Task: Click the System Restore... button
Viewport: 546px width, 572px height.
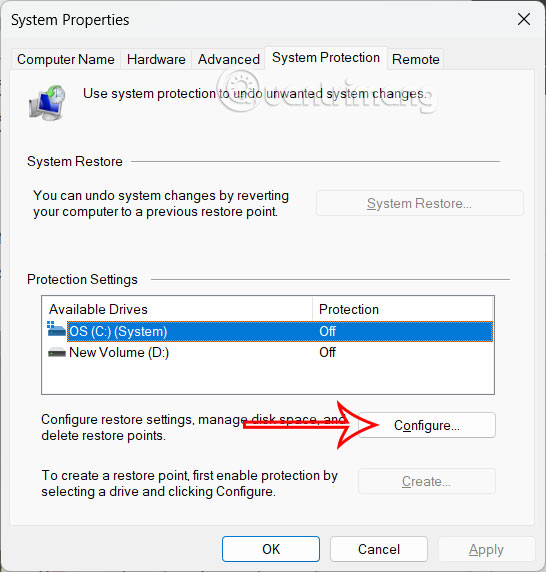Action: point(420,203)
